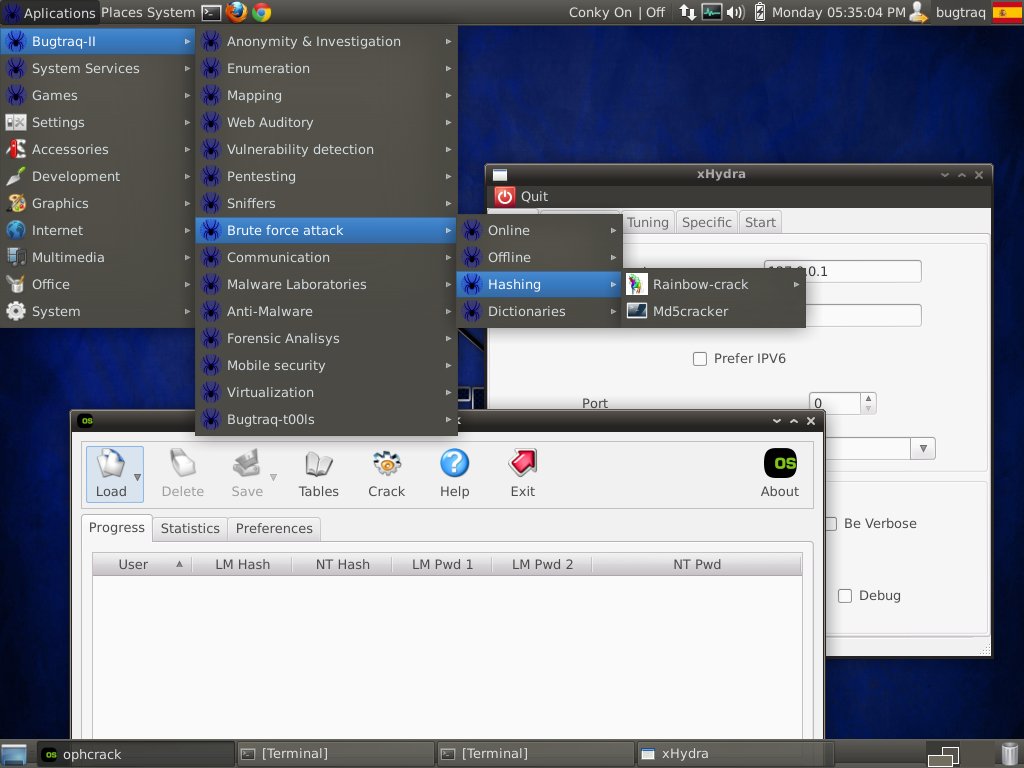Click the battery status tray icon
1024x768 pixels.
click(760, 12)
